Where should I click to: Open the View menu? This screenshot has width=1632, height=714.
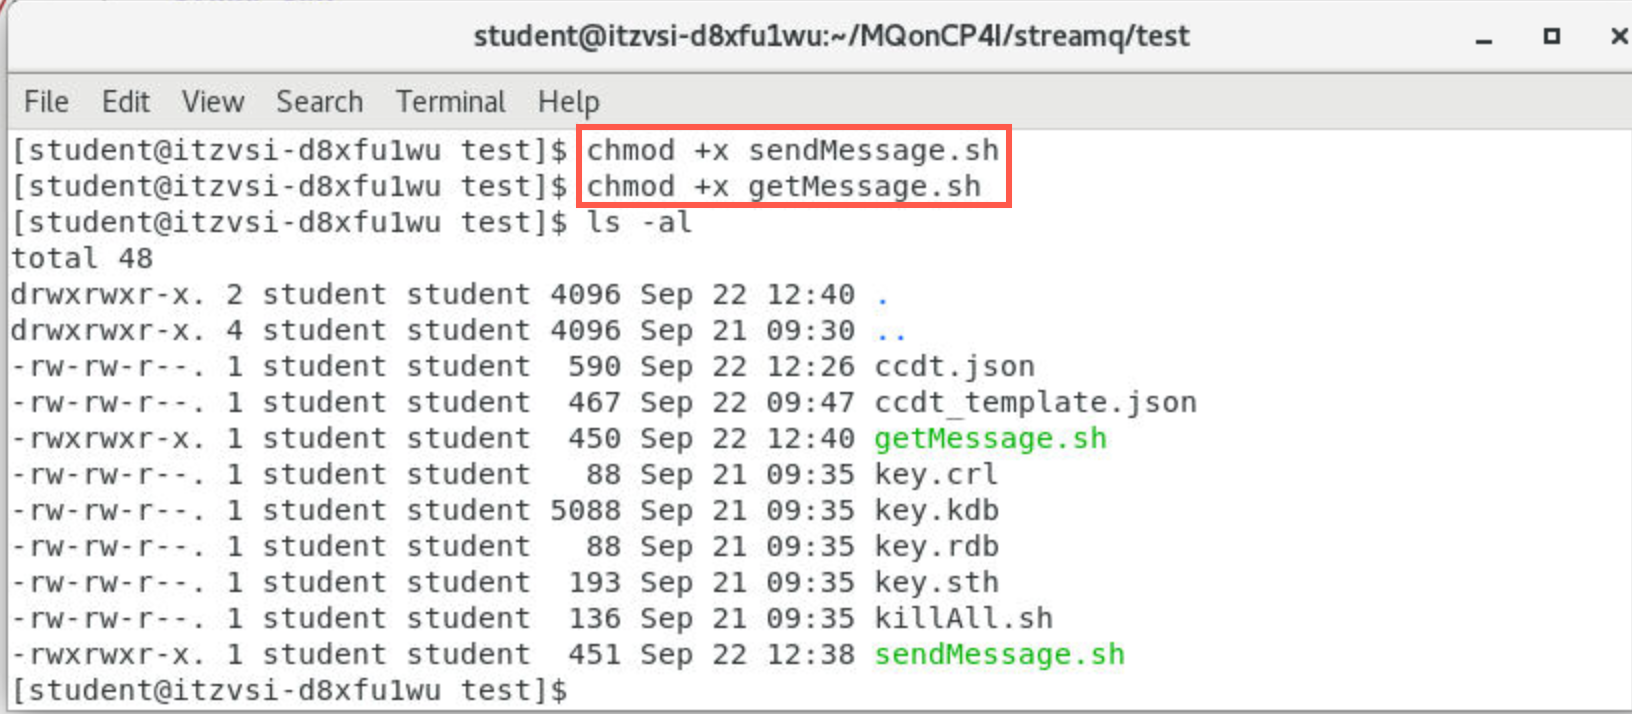tap(212, 102)
